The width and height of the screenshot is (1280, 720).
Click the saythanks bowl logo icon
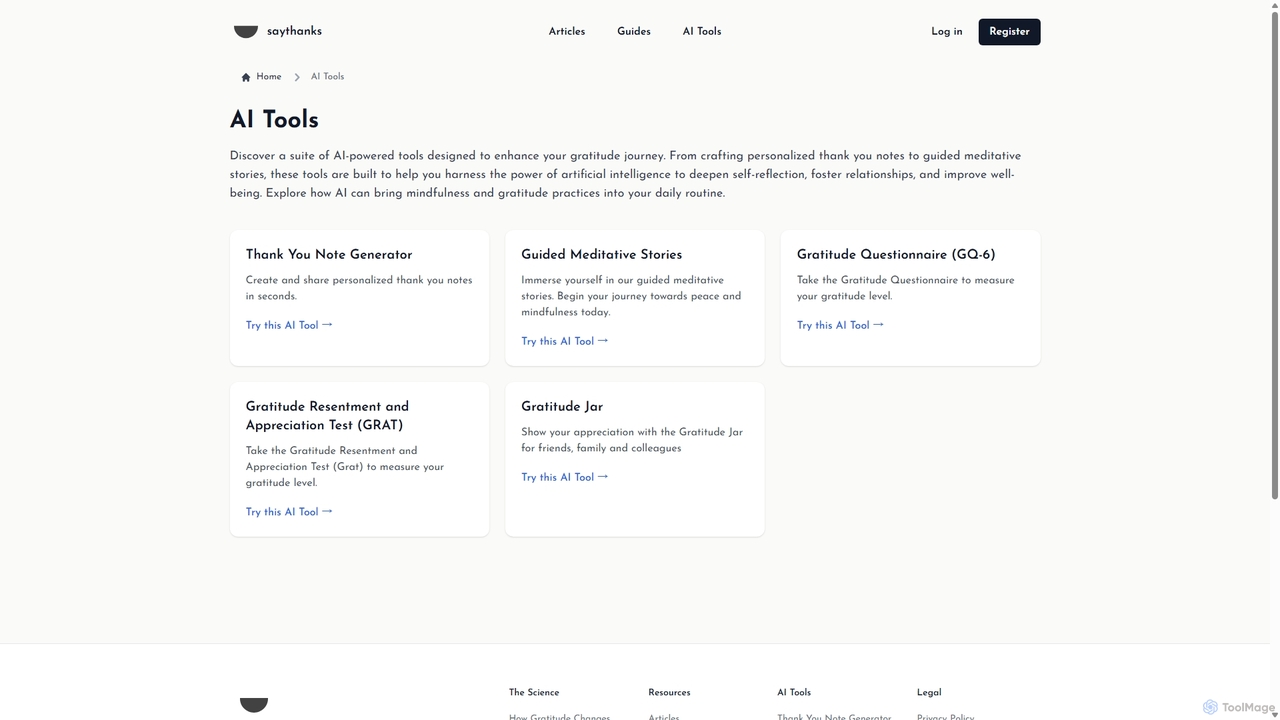pos(246,32)
